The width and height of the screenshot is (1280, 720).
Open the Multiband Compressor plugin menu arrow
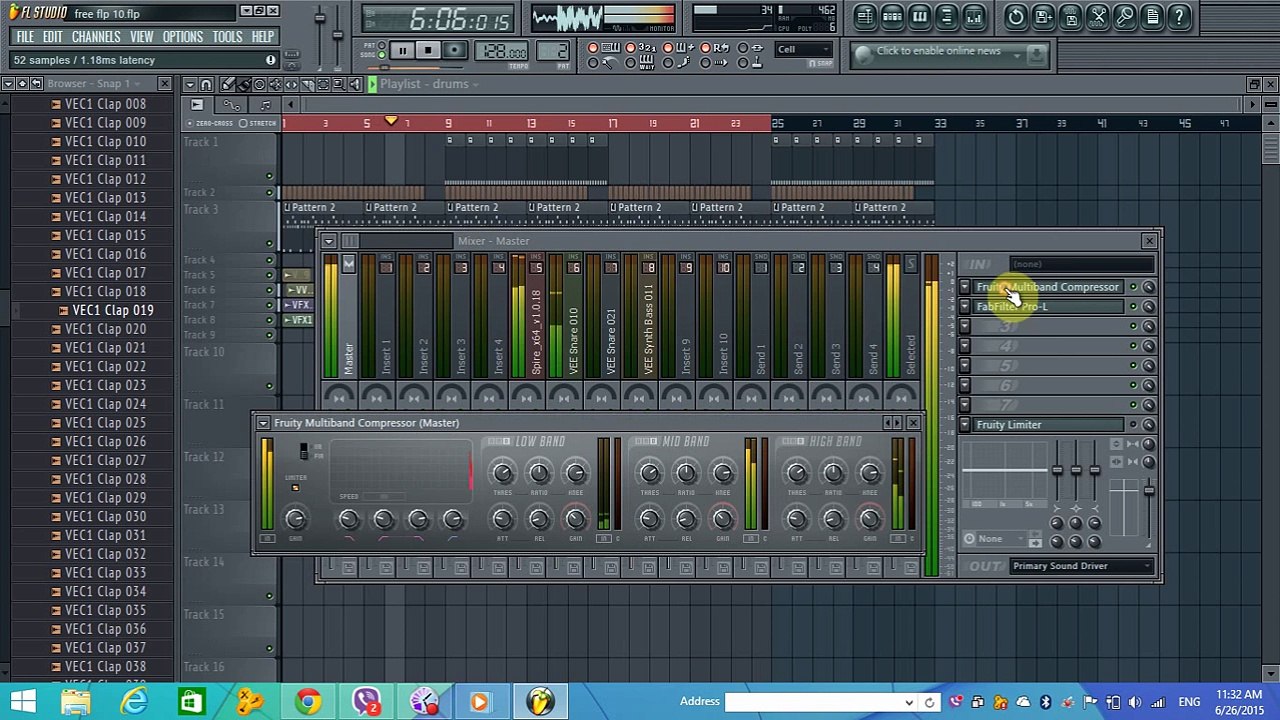(x=263, y=423)
